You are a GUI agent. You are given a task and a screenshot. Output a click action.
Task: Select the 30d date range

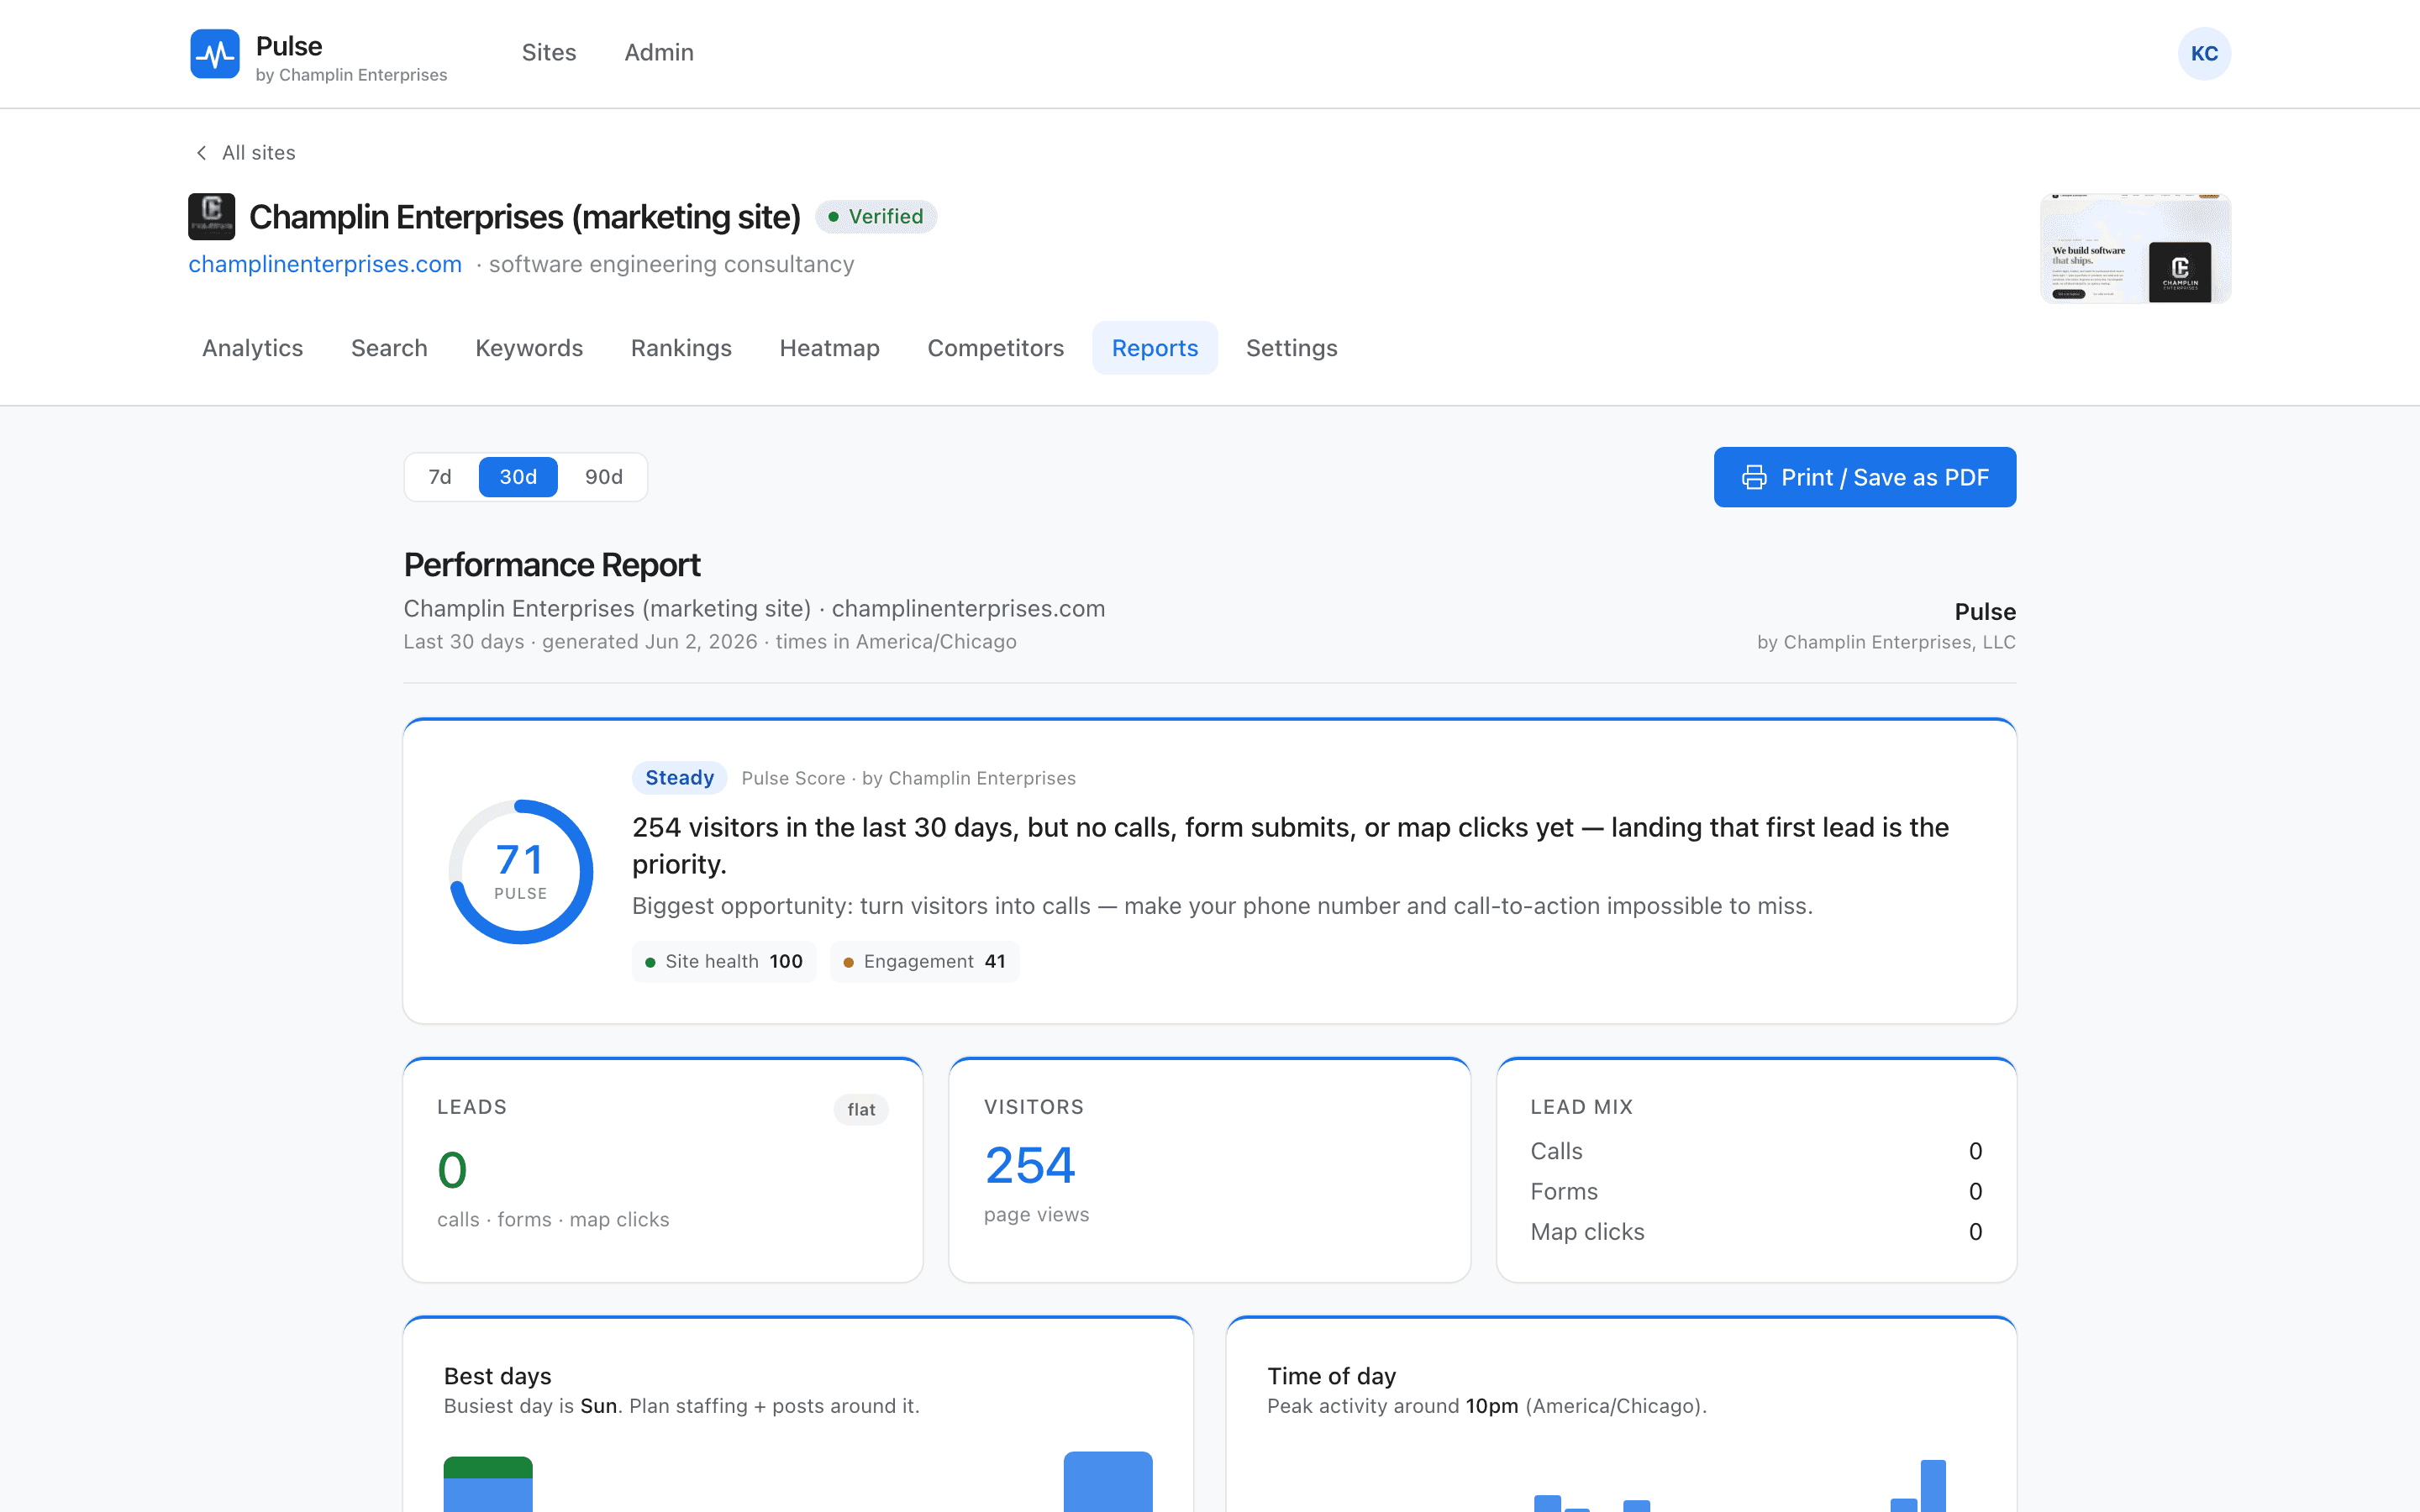[x=518, y=477]
